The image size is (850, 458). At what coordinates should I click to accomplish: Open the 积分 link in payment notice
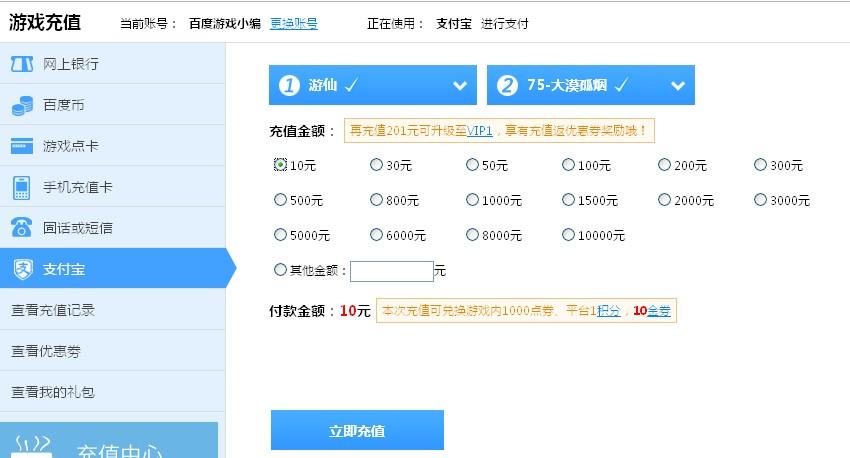coord(608,311)
